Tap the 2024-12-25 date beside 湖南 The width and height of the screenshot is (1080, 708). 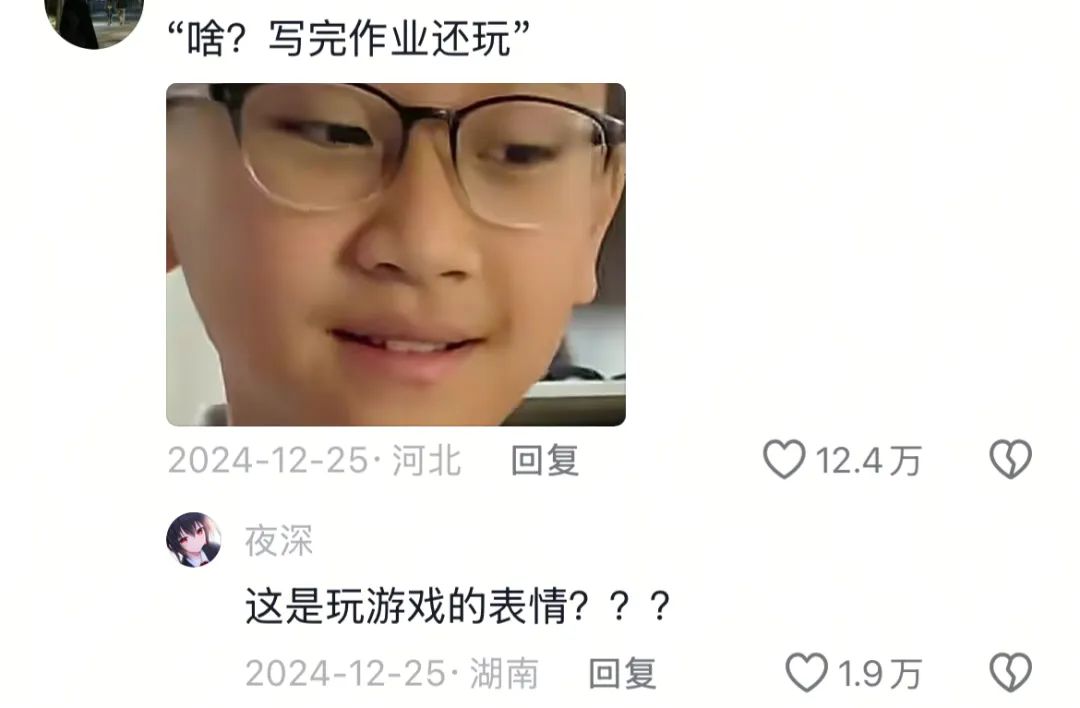[345, 674]
